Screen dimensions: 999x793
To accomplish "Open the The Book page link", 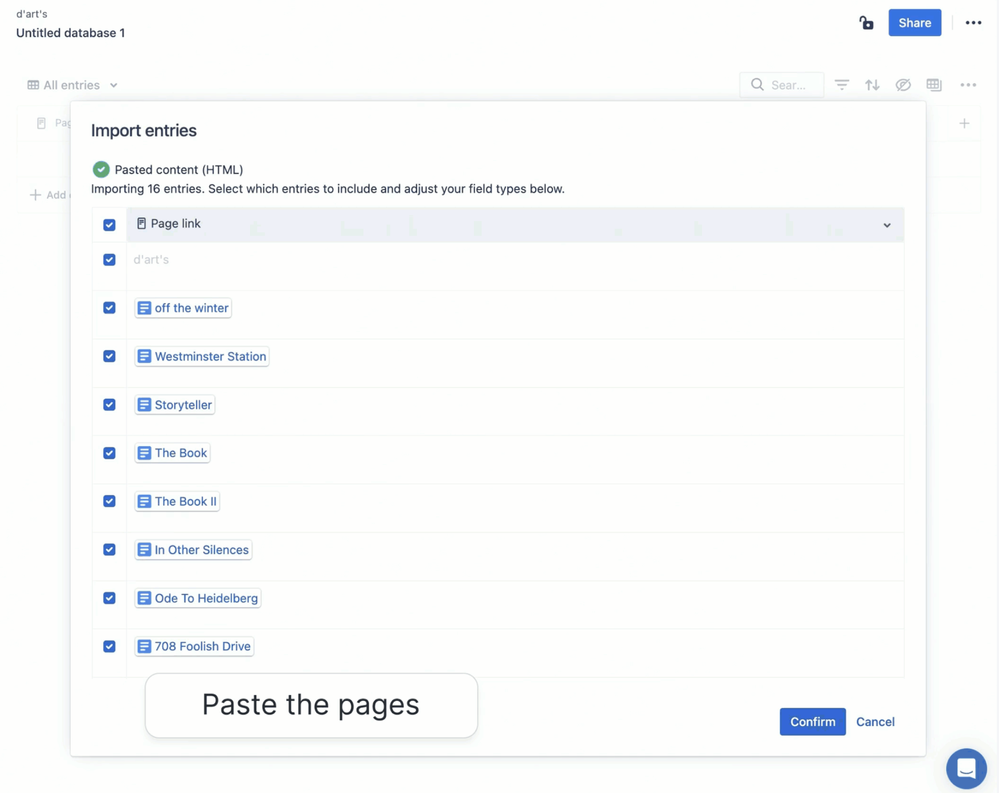I will coord(173,454).
